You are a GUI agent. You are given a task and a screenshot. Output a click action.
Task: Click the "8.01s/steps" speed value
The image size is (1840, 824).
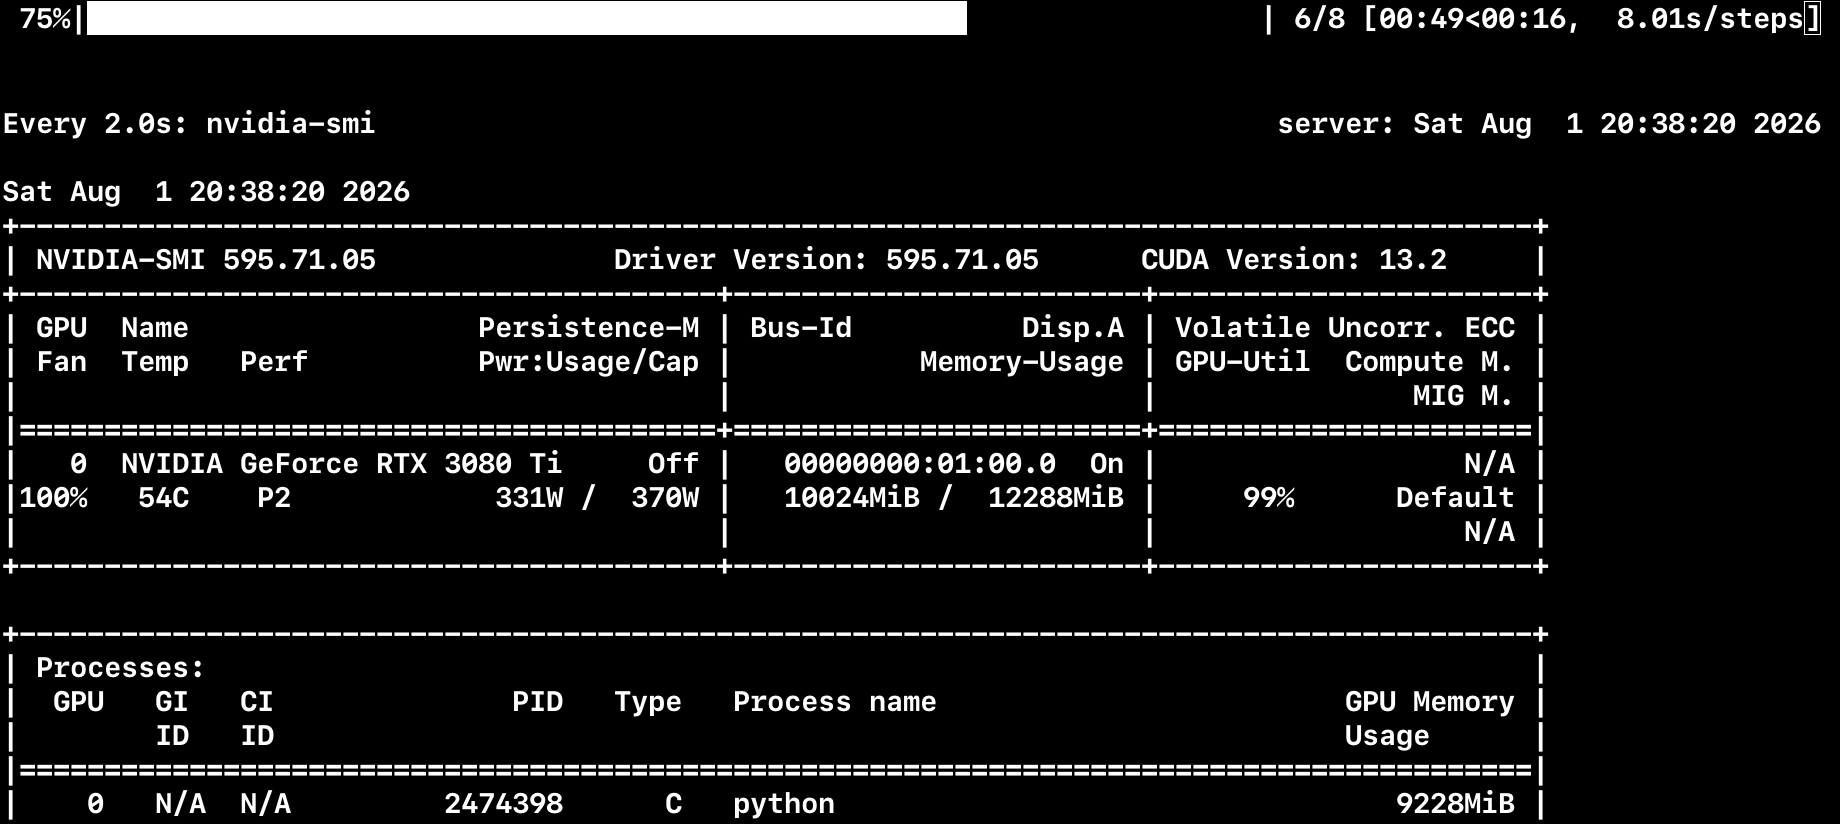point(1709,18)
